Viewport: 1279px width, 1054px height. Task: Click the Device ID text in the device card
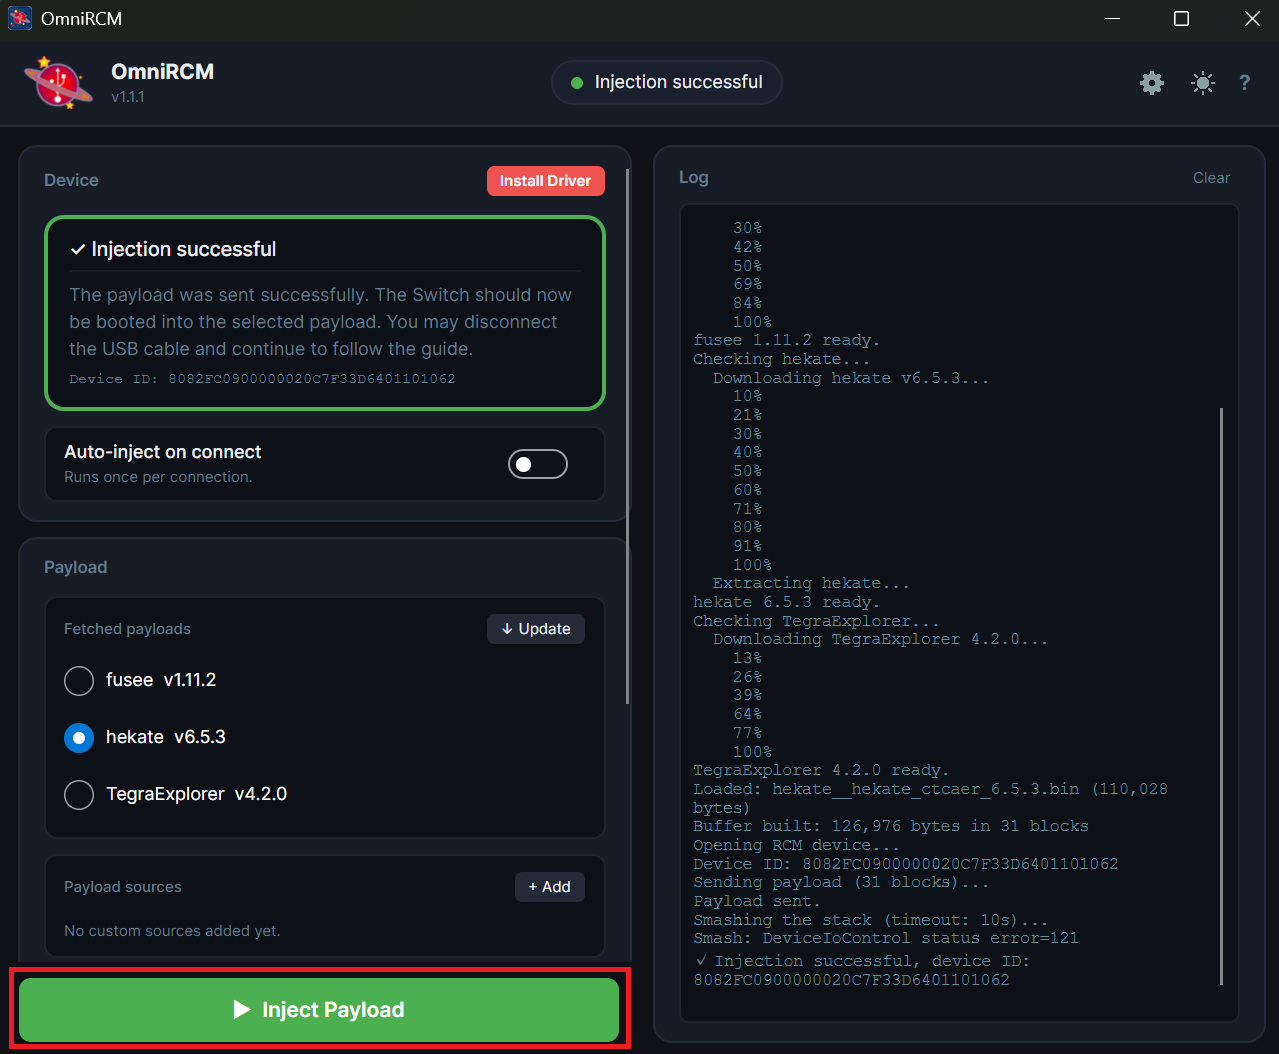(262, 379)
